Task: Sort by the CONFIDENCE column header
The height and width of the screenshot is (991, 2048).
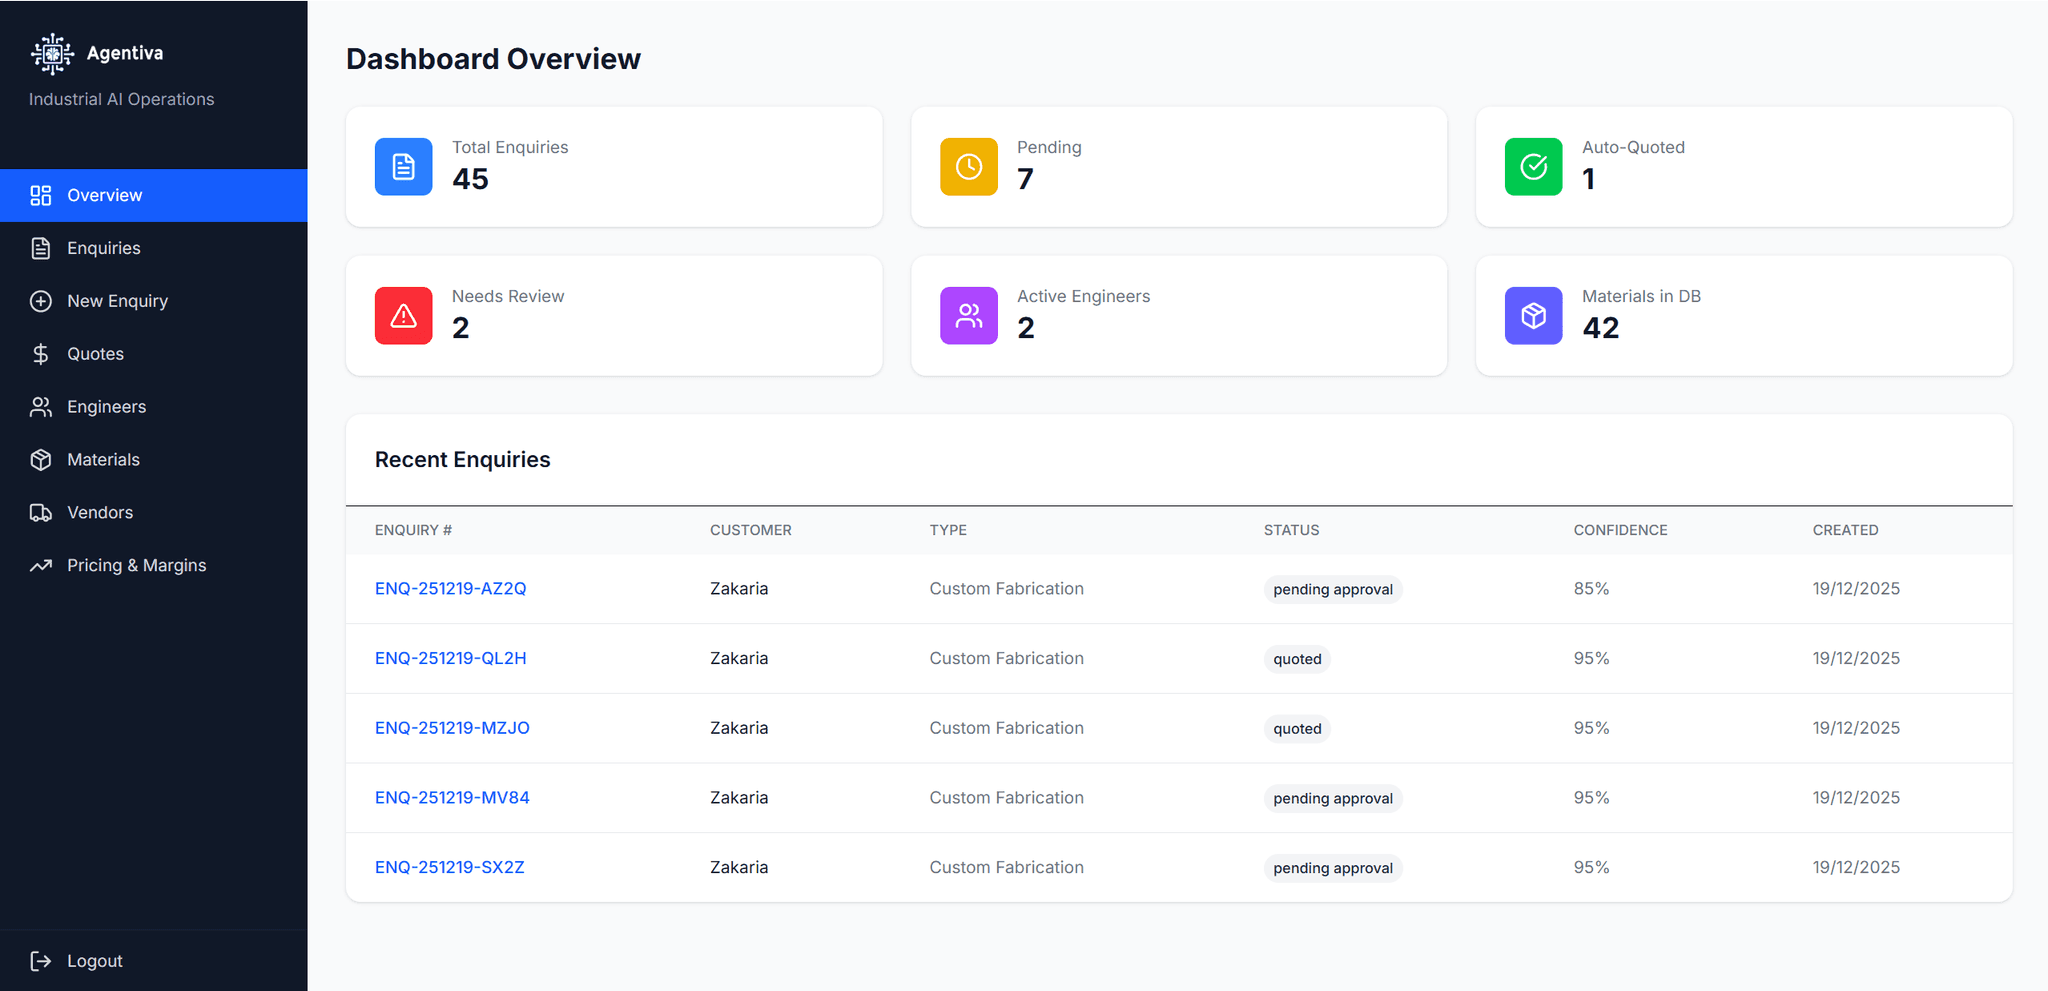Action: pyautogui.click(x=1620, y=530)
